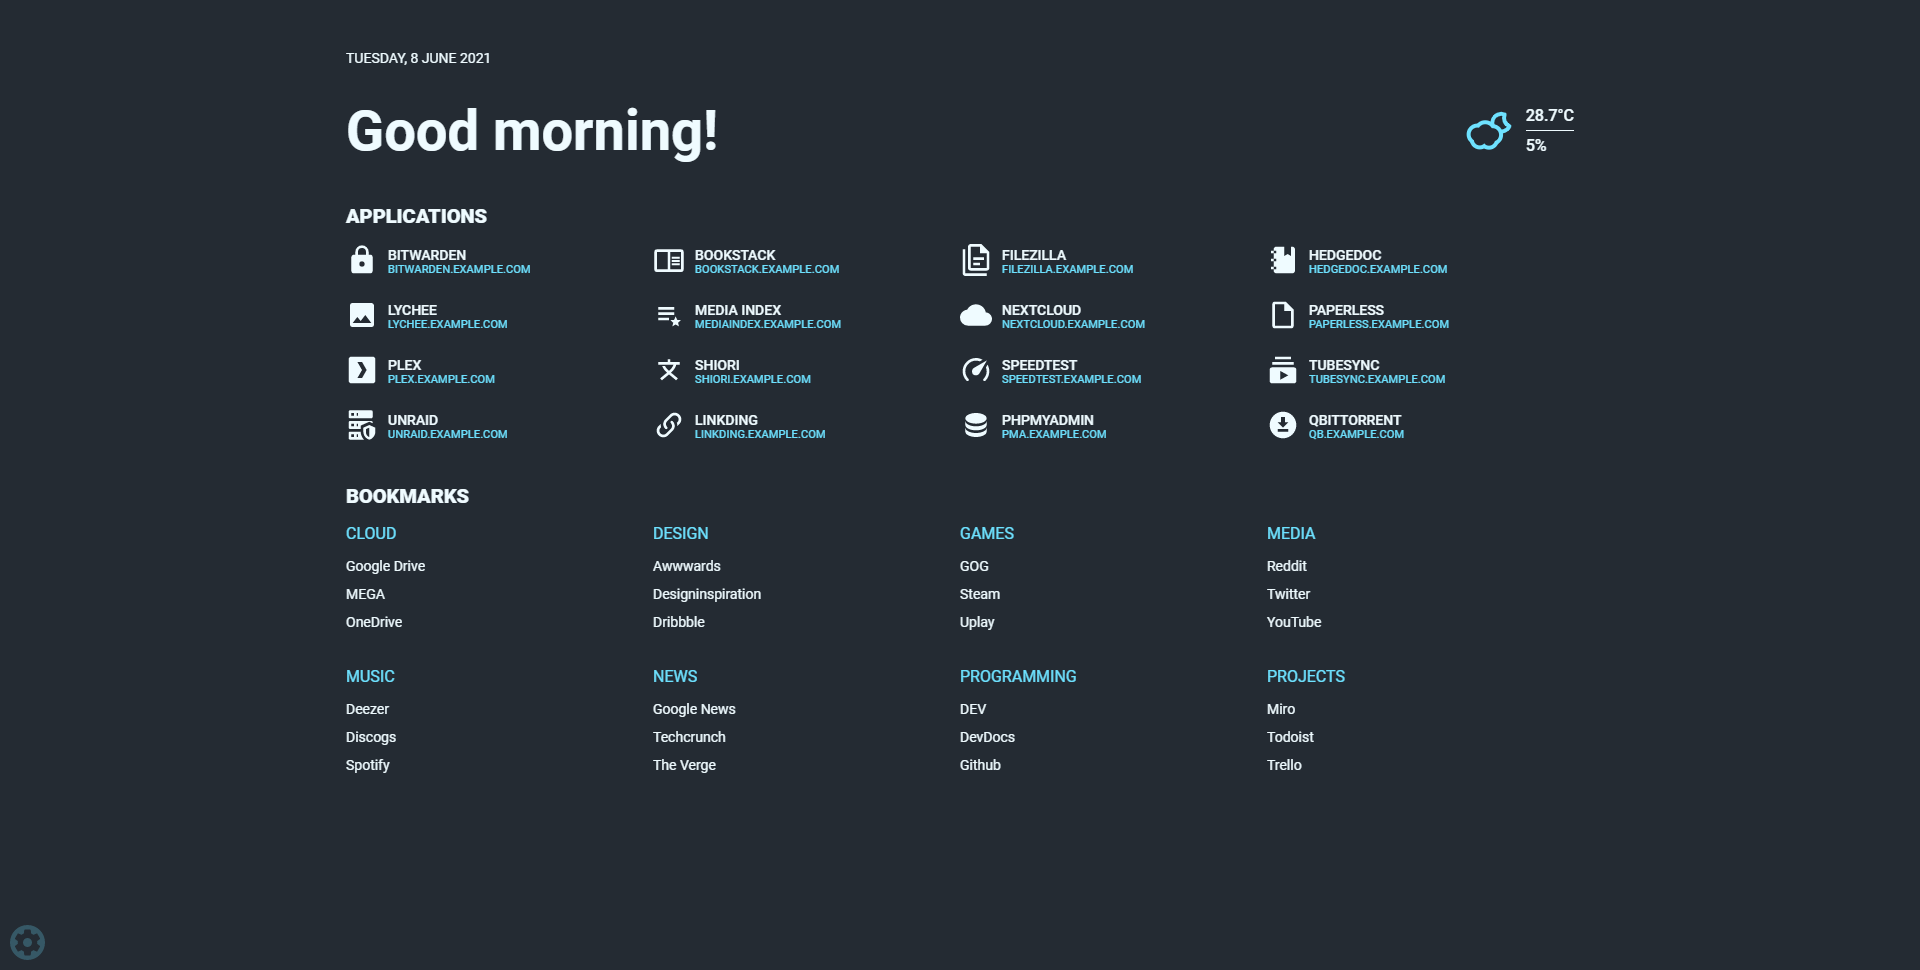
Task: Open the Bookstack book icon
Action: coord(668,261)
